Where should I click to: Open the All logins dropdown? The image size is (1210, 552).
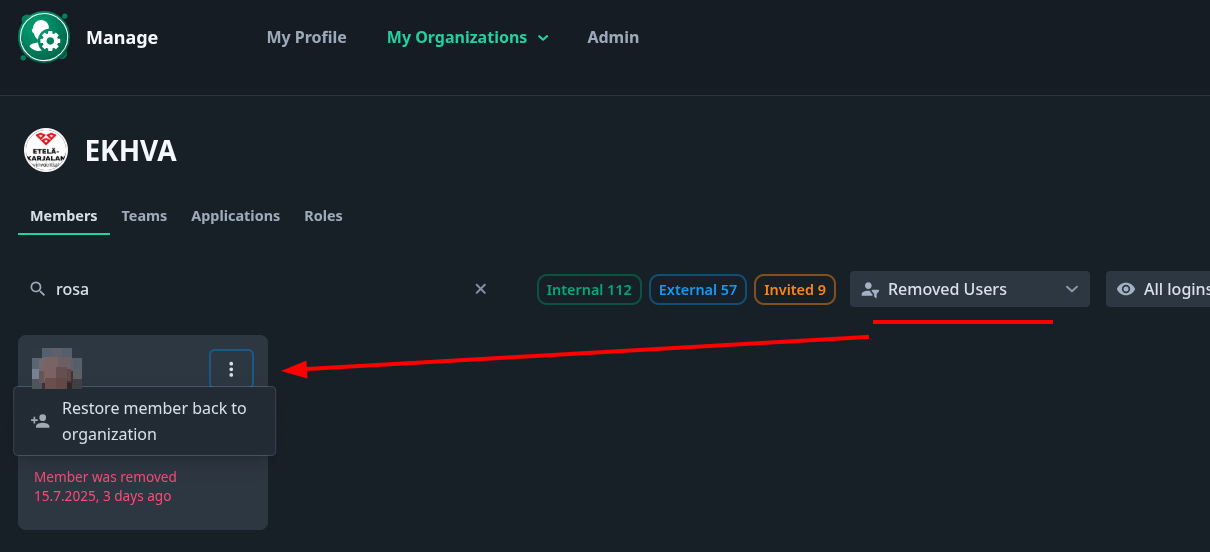[x=1158, y=289]
